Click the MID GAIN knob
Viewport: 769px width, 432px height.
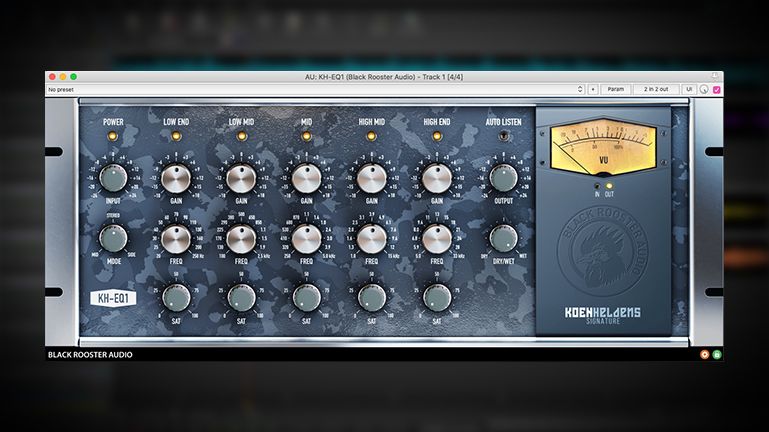(x=307, y=178)
